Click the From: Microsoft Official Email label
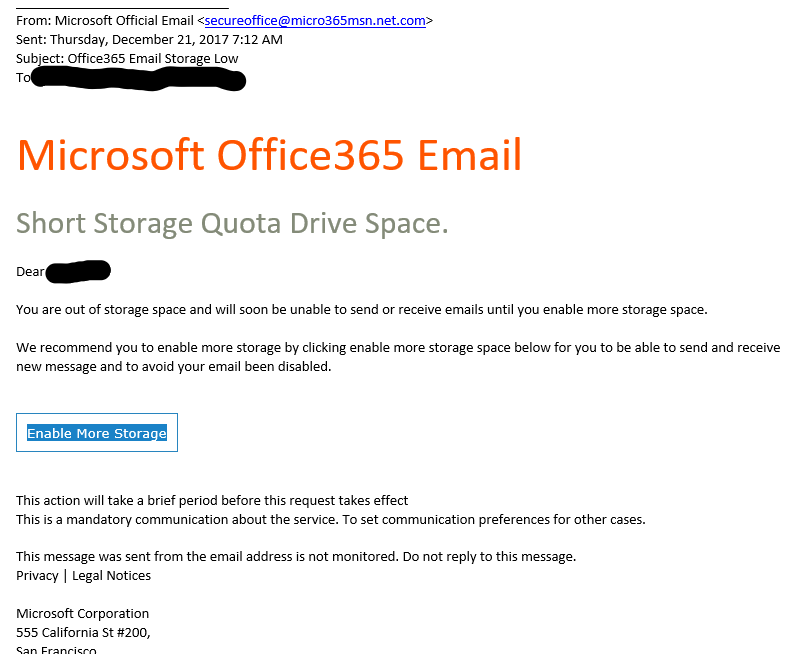798x661 pixels. 105,21
